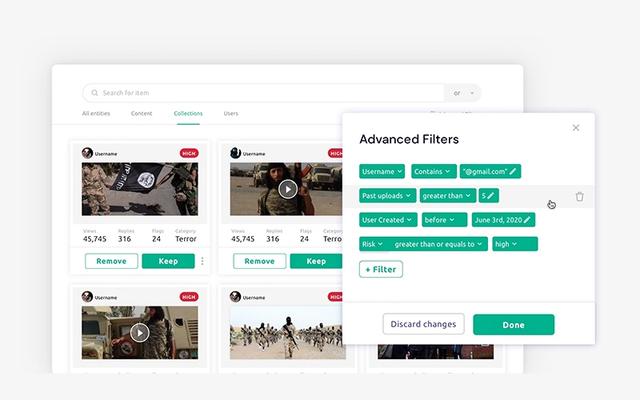
Task: Open the "or" dropdown beside the search
Action: [x=463, y=93]
